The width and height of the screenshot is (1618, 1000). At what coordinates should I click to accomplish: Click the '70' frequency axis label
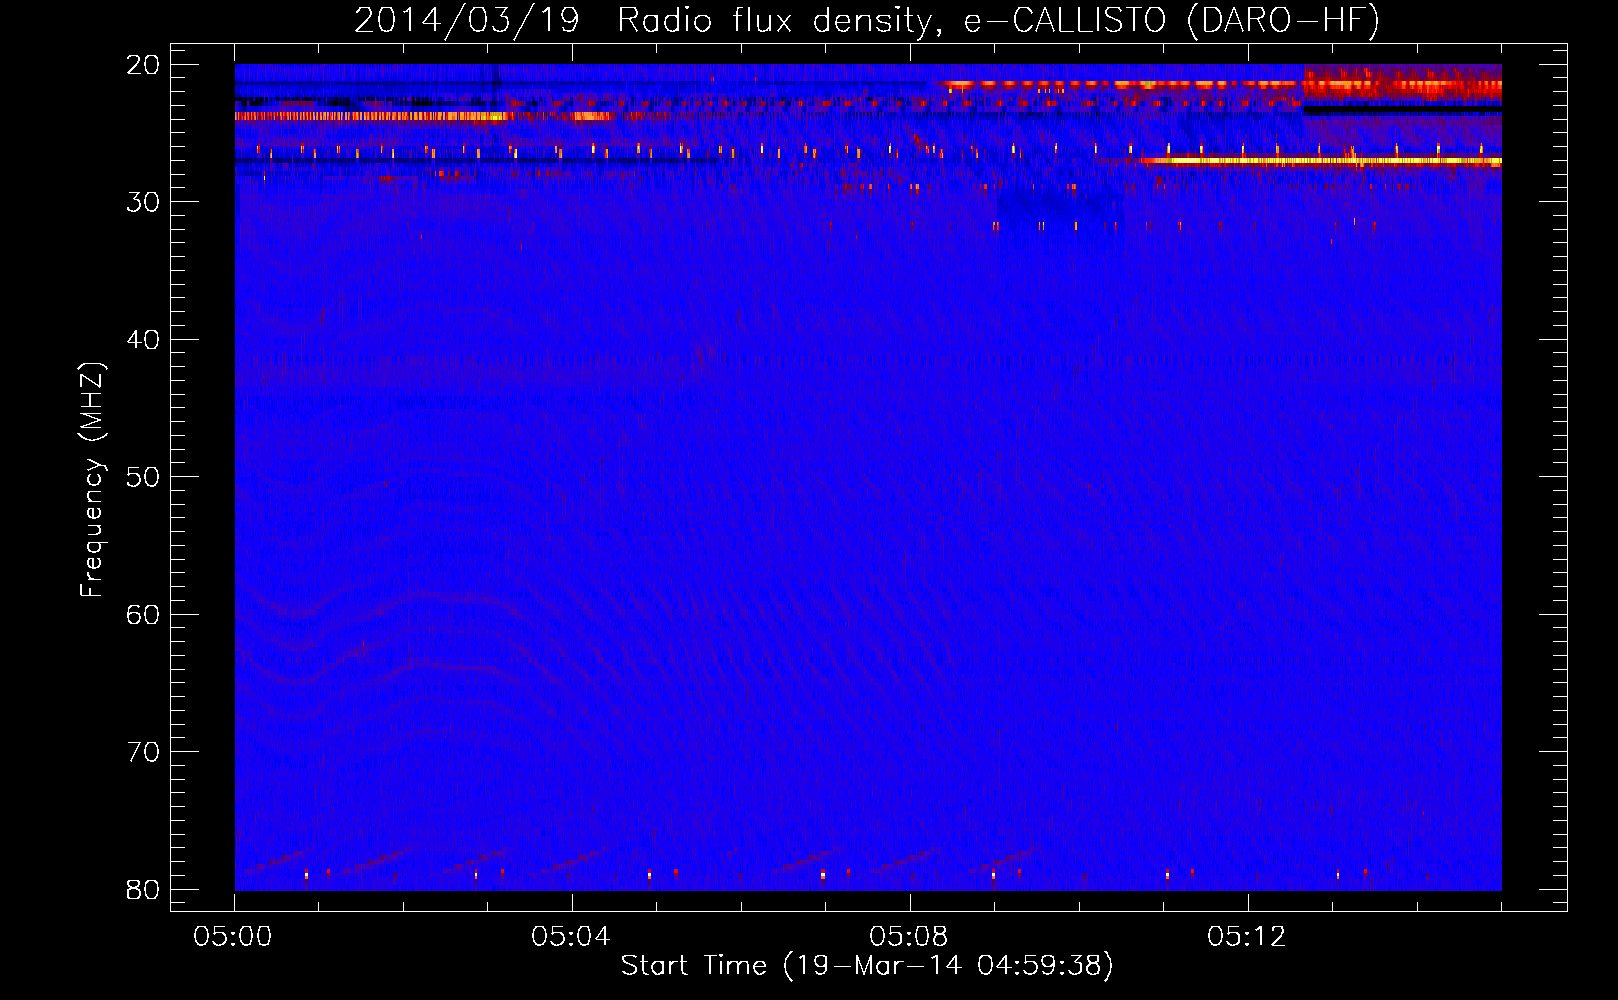pyautogui.click(x=144, y=752)
